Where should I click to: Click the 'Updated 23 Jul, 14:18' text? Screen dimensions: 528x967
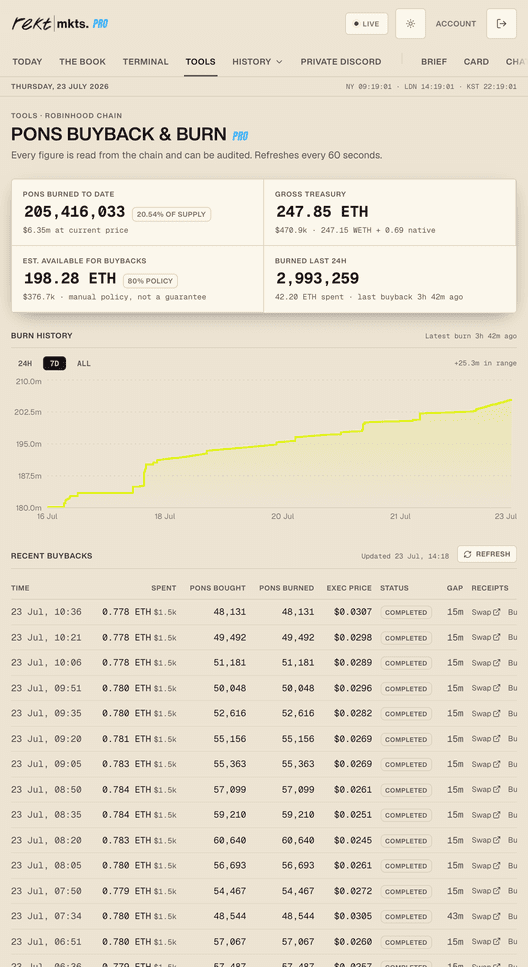pos(405,556)
